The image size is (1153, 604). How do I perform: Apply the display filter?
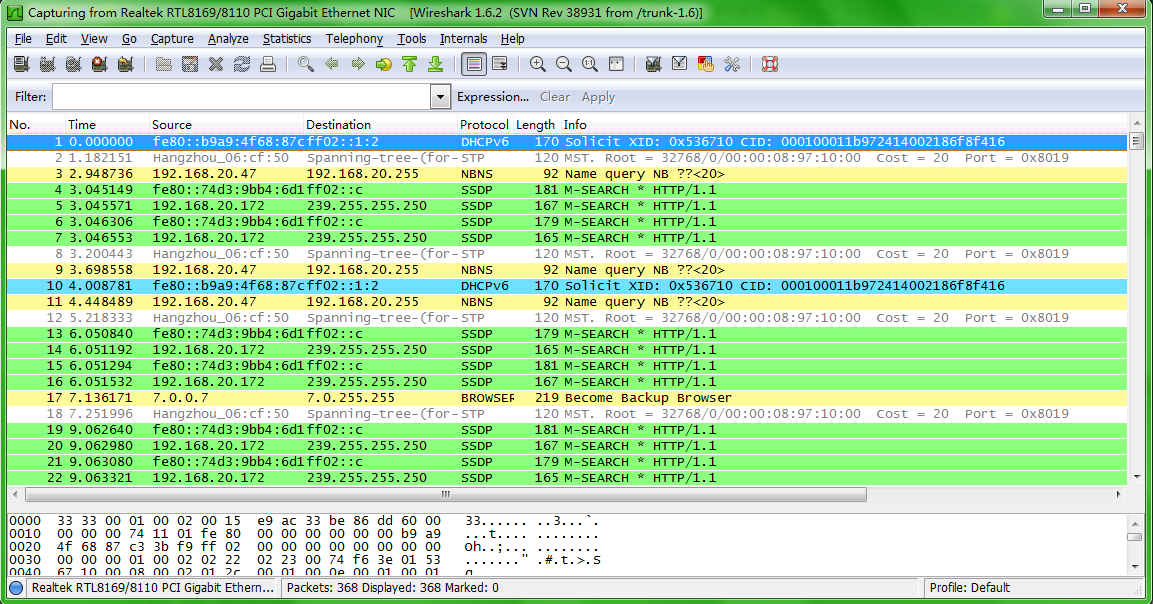[x=598, y=97]
